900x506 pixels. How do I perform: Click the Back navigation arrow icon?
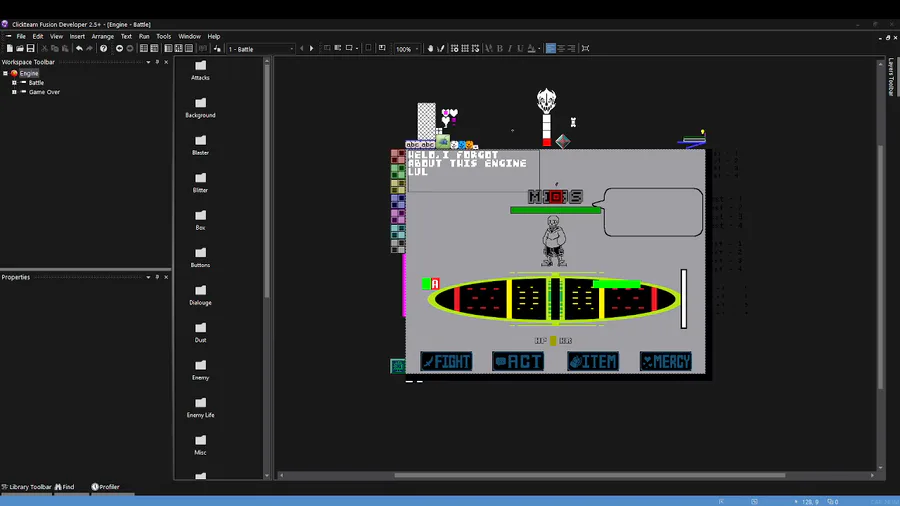click(119, 49)
